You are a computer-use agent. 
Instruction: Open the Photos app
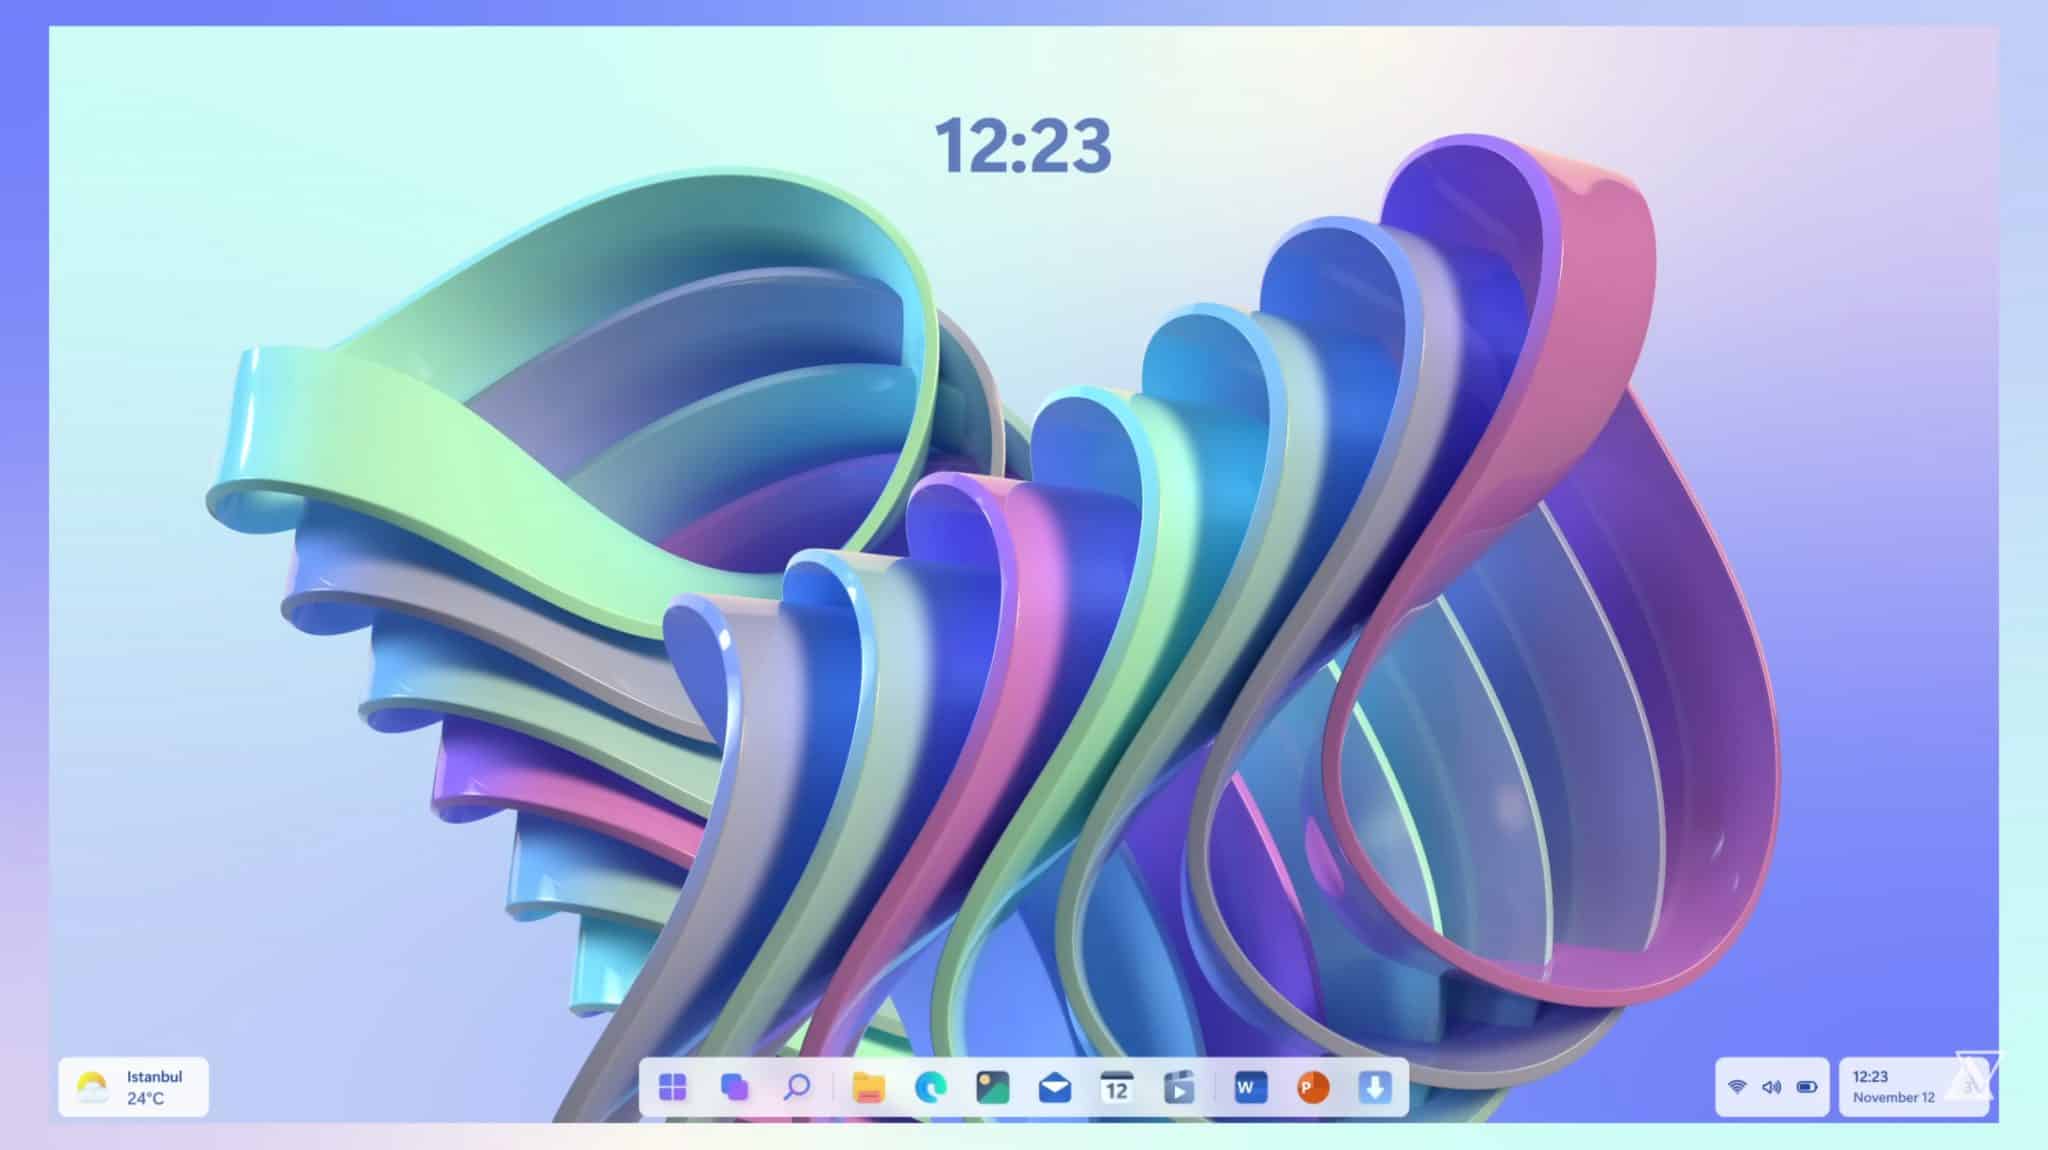pos(994,1088)
